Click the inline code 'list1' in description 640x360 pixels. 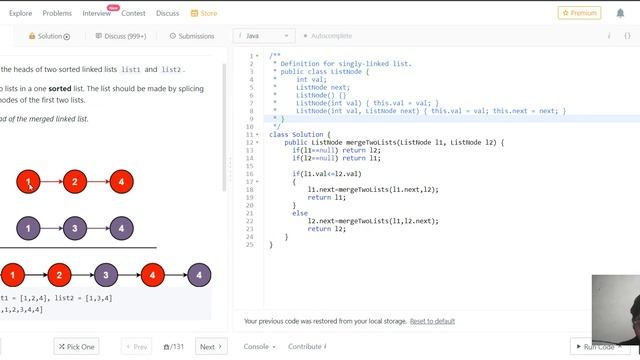131,69
